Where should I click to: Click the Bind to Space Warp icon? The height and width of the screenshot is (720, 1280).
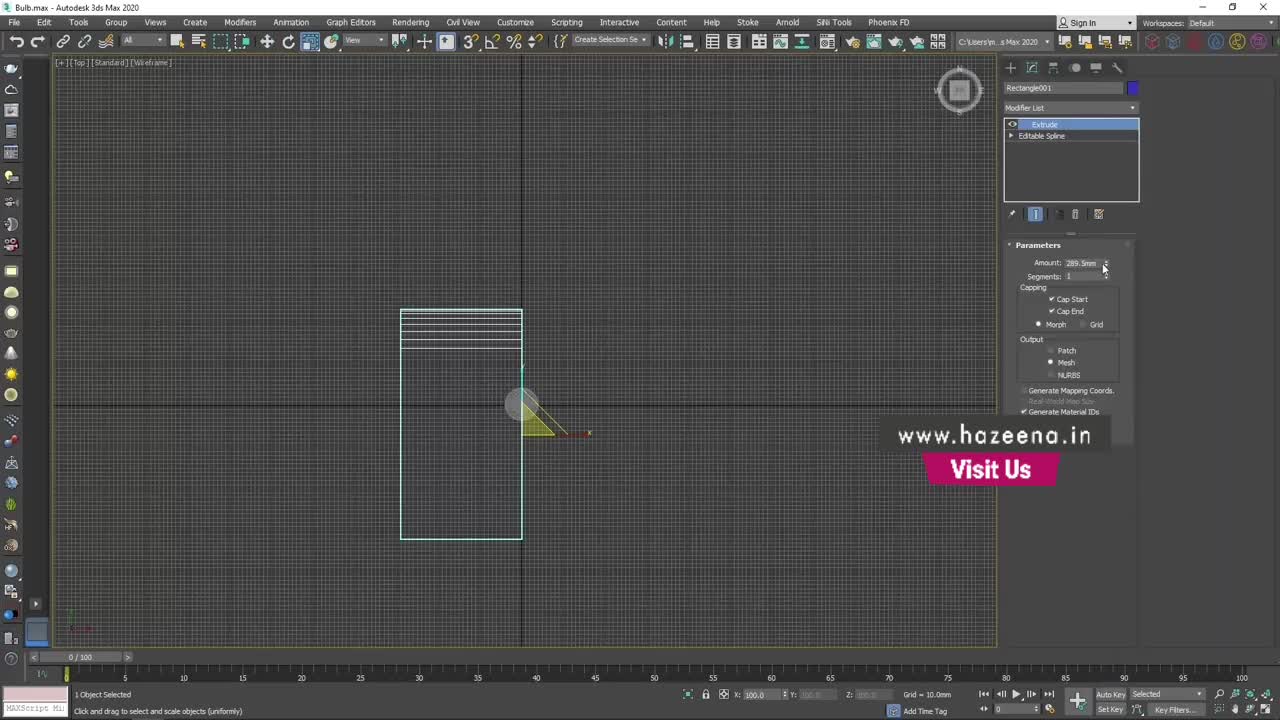[106, 41]
